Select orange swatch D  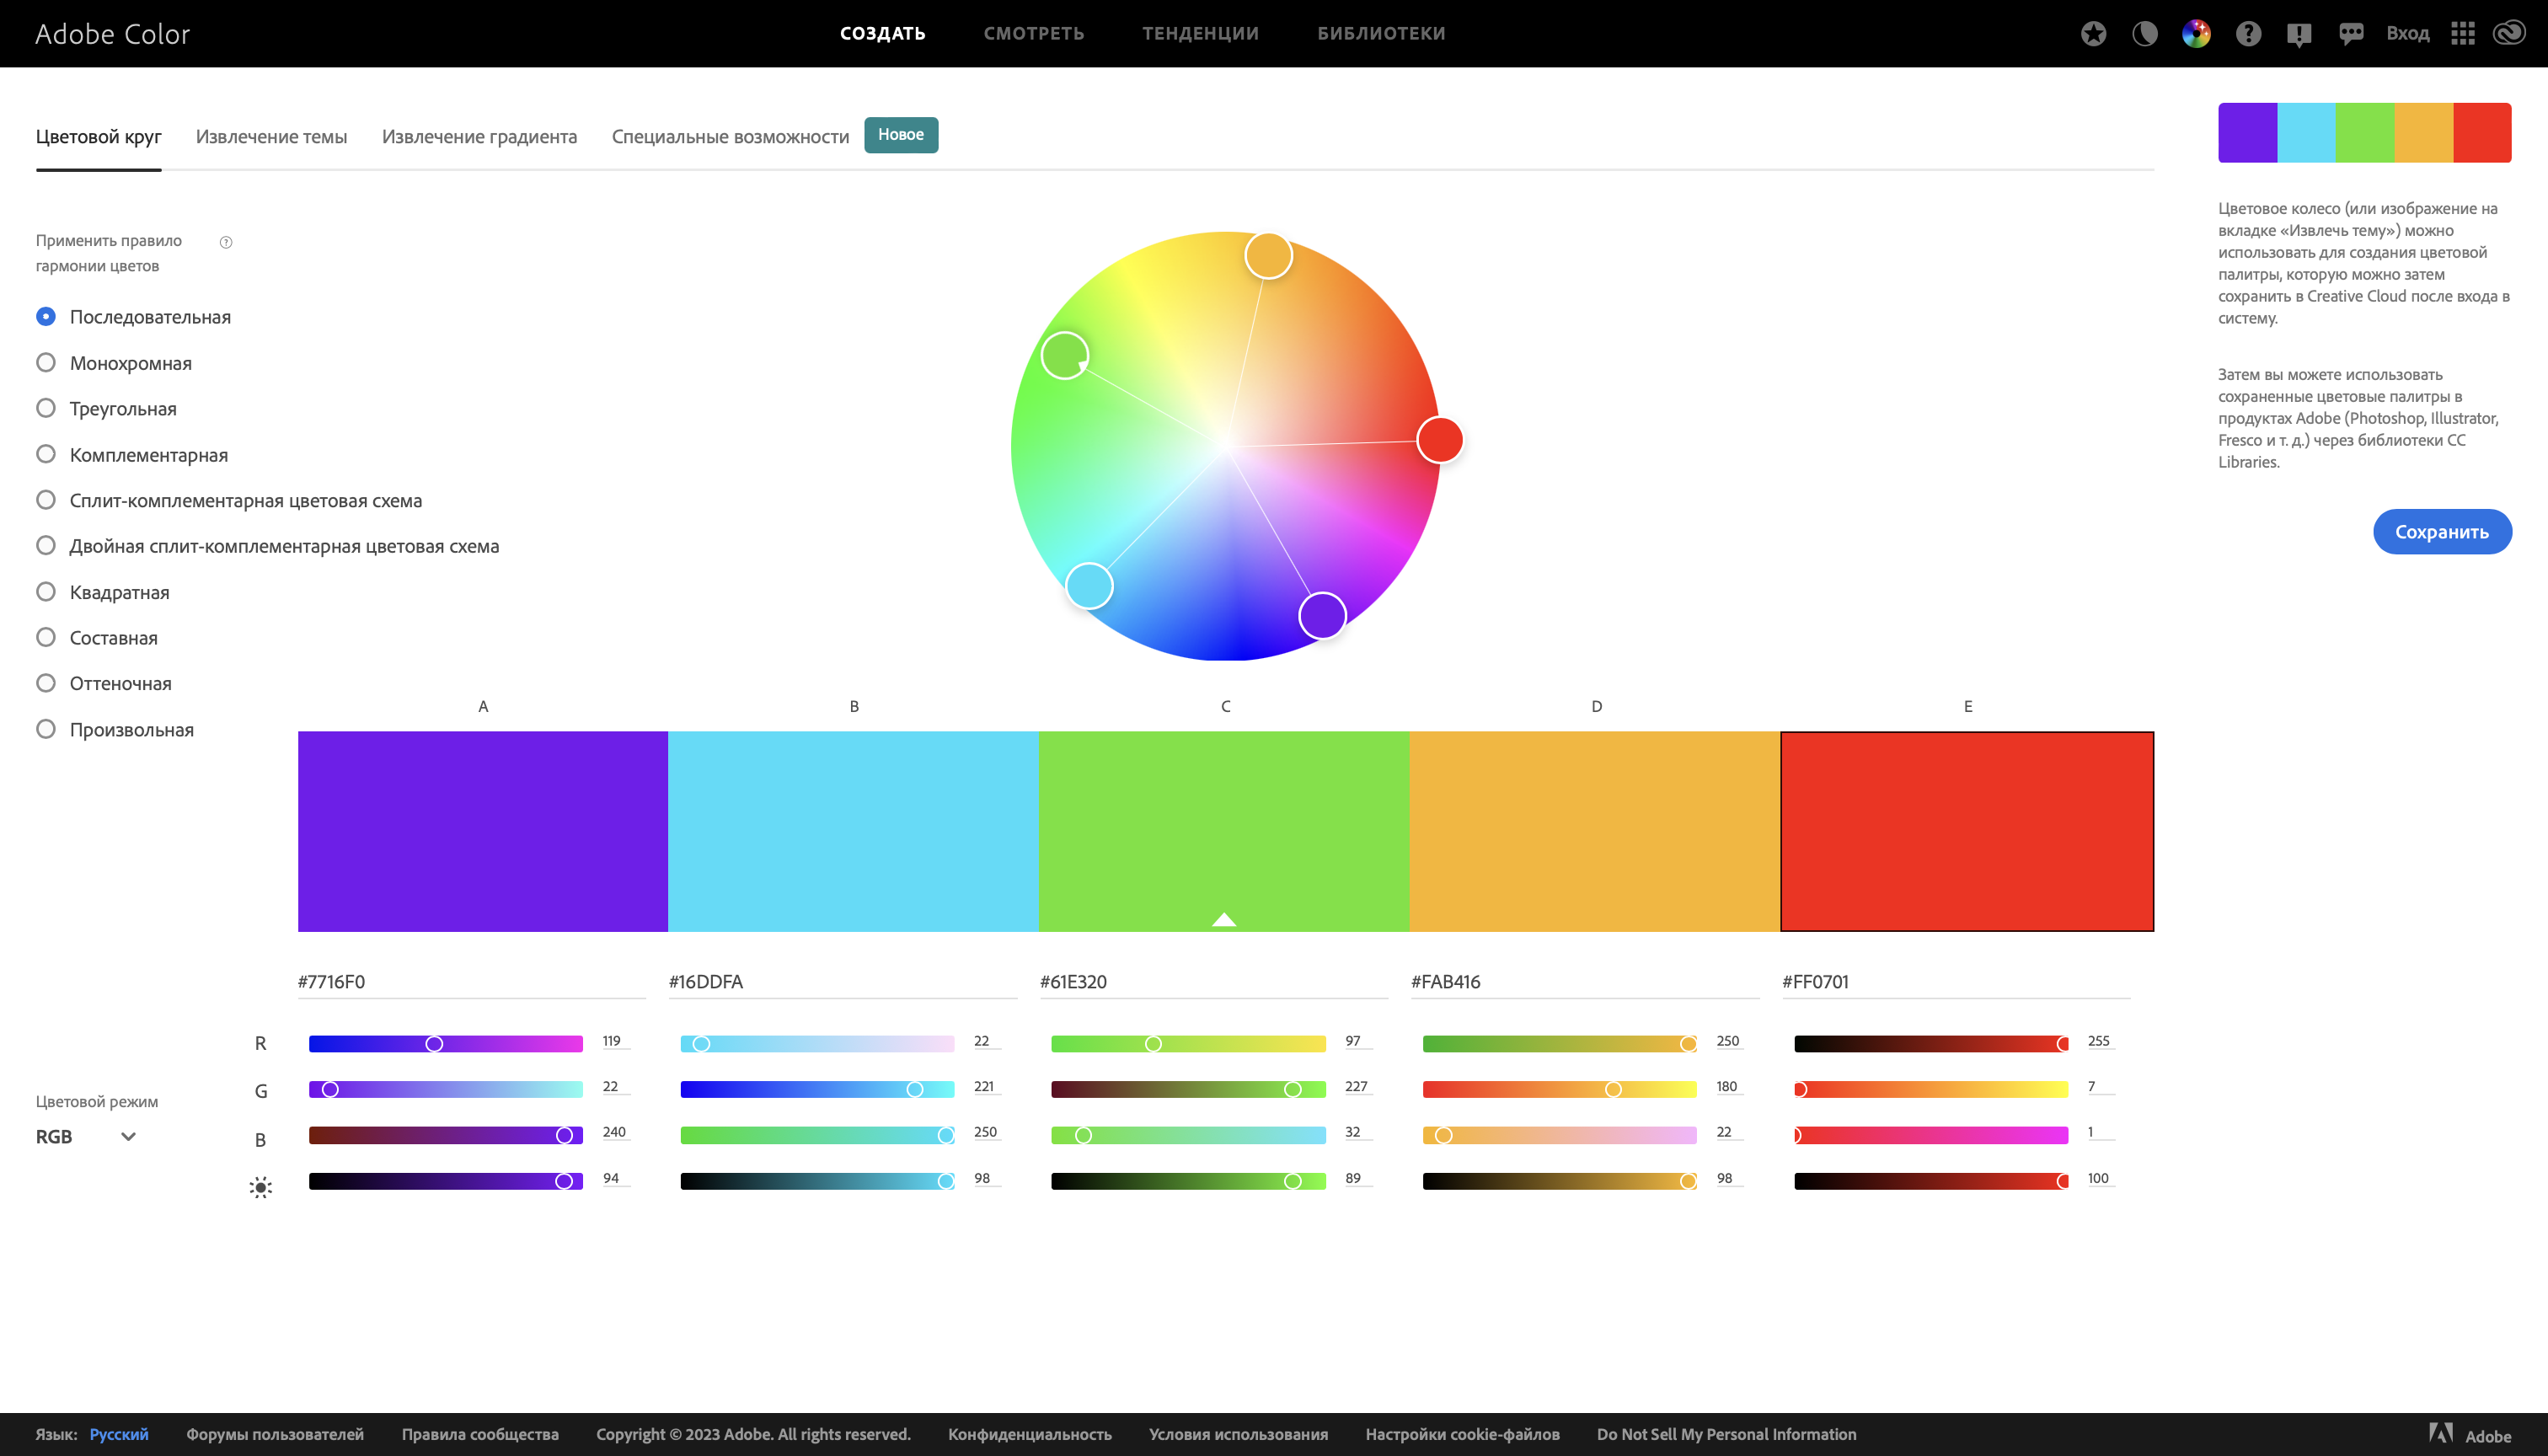tap(1595, 831)
